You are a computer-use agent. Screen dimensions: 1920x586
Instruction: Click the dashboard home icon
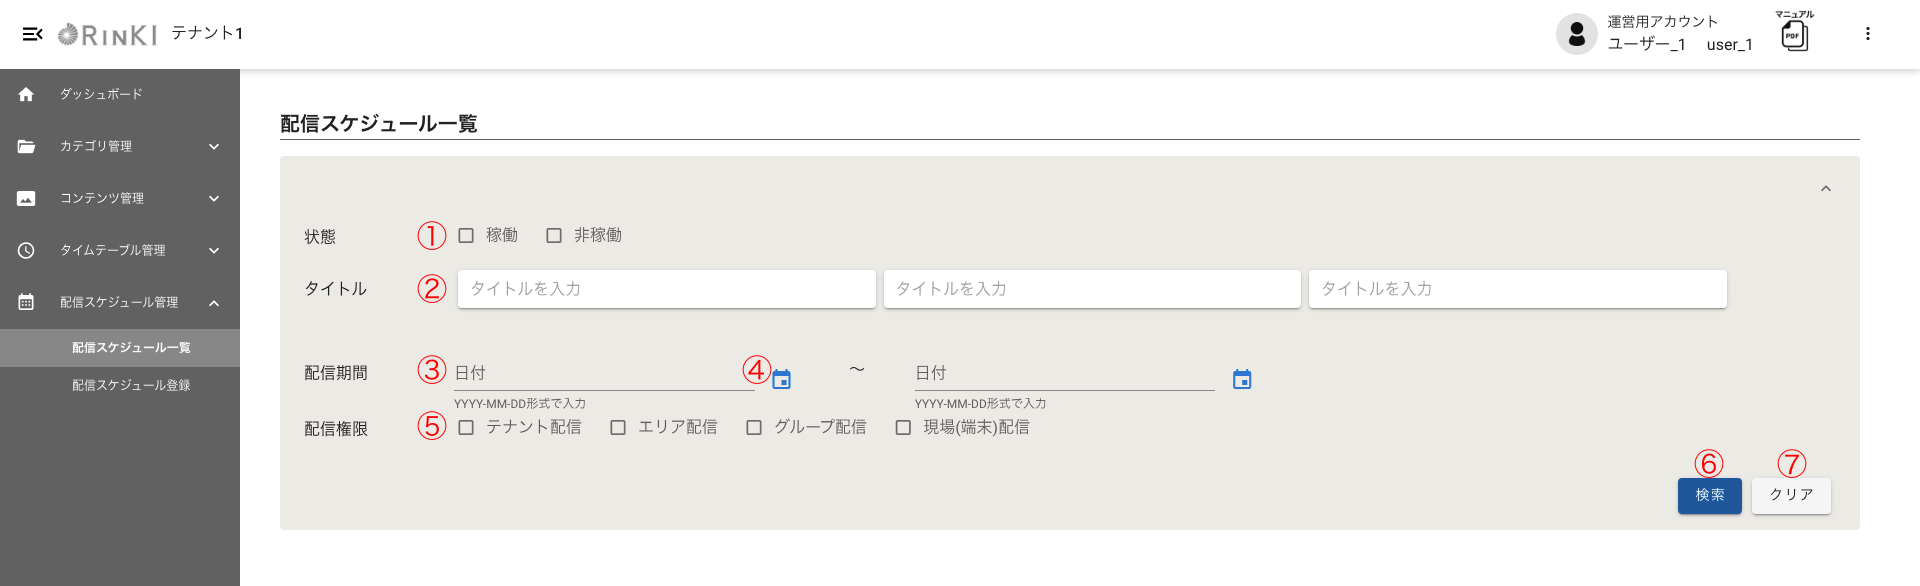[26, 94]
